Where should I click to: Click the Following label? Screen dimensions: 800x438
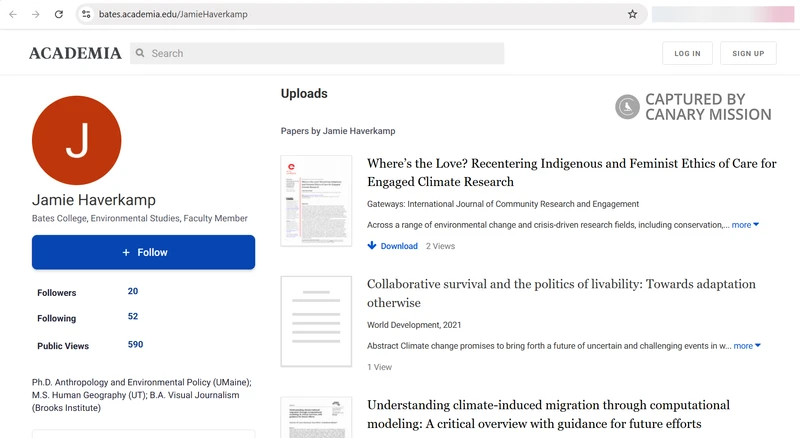tap(57, 318)
